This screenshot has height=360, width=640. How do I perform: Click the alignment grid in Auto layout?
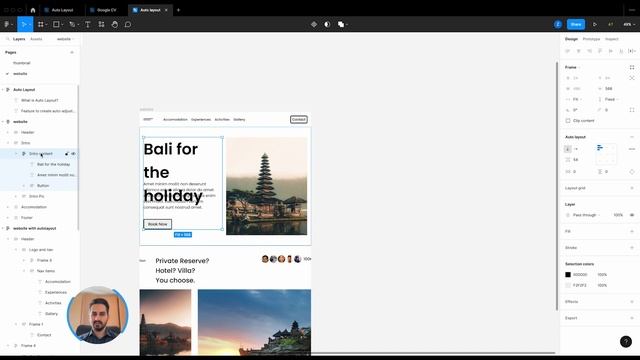tap(606, 154)
